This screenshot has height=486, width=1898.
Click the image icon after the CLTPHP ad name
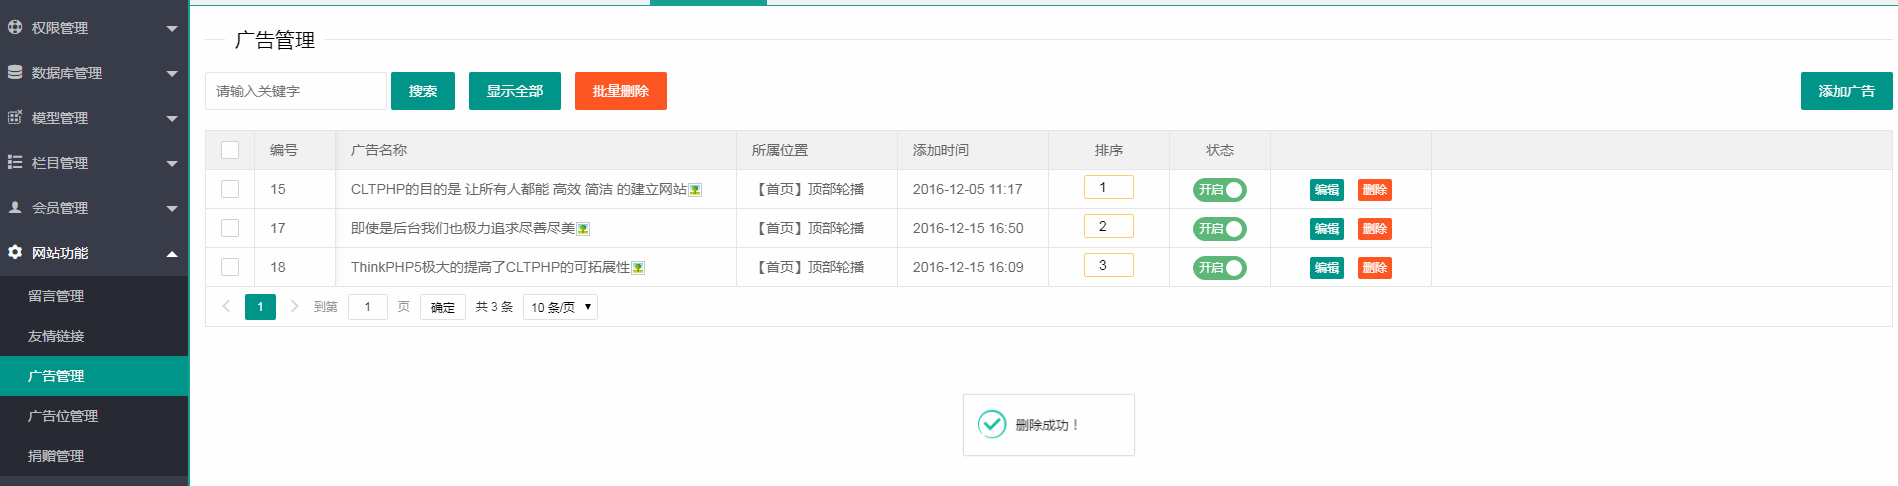[695, 190]
